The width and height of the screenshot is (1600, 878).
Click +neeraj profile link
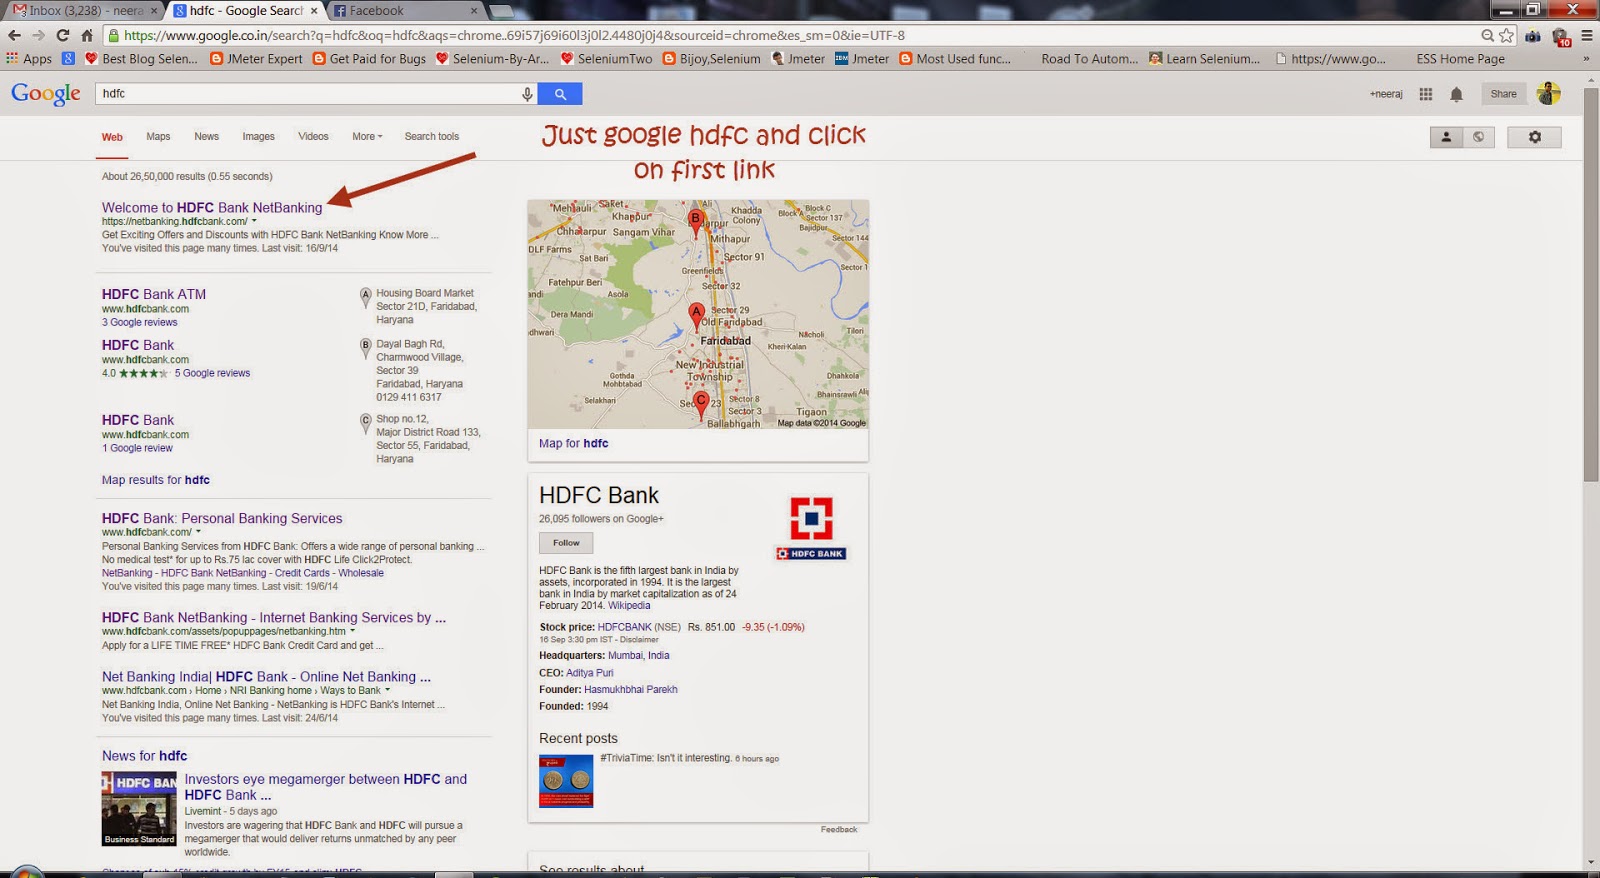(1386, 94)
